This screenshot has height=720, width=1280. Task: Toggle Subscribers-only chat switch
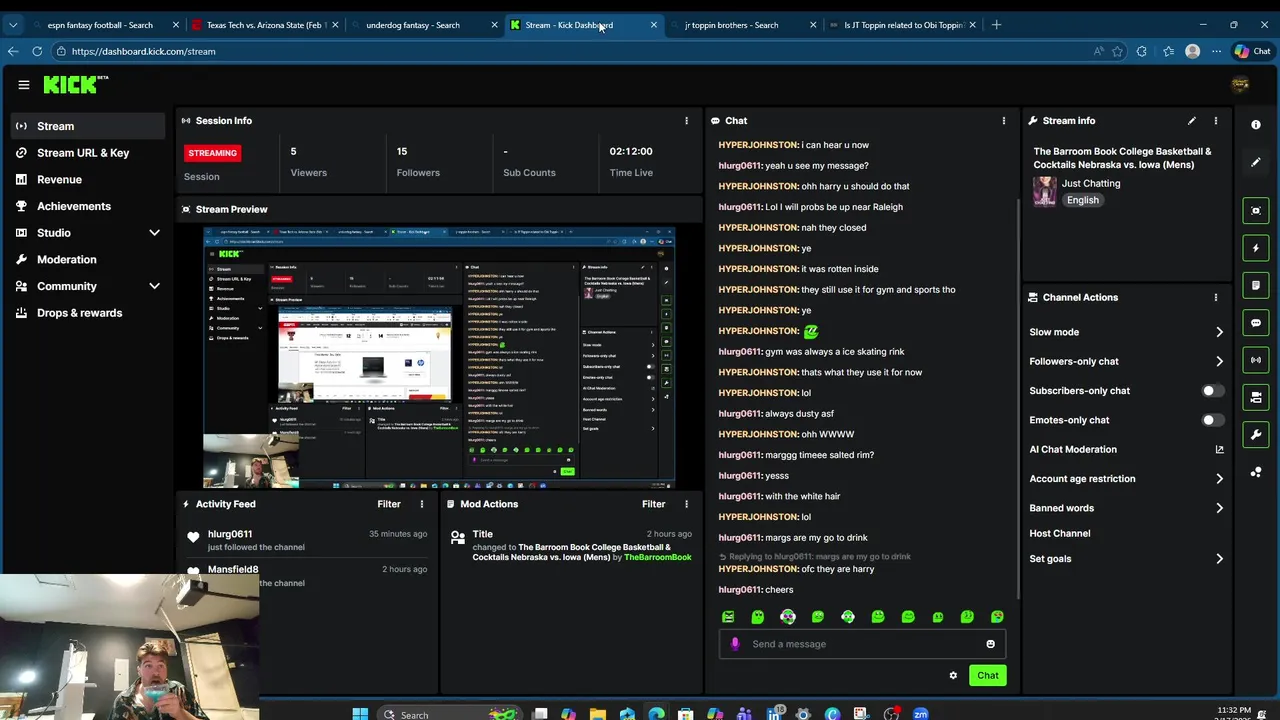click(1211, 391)
